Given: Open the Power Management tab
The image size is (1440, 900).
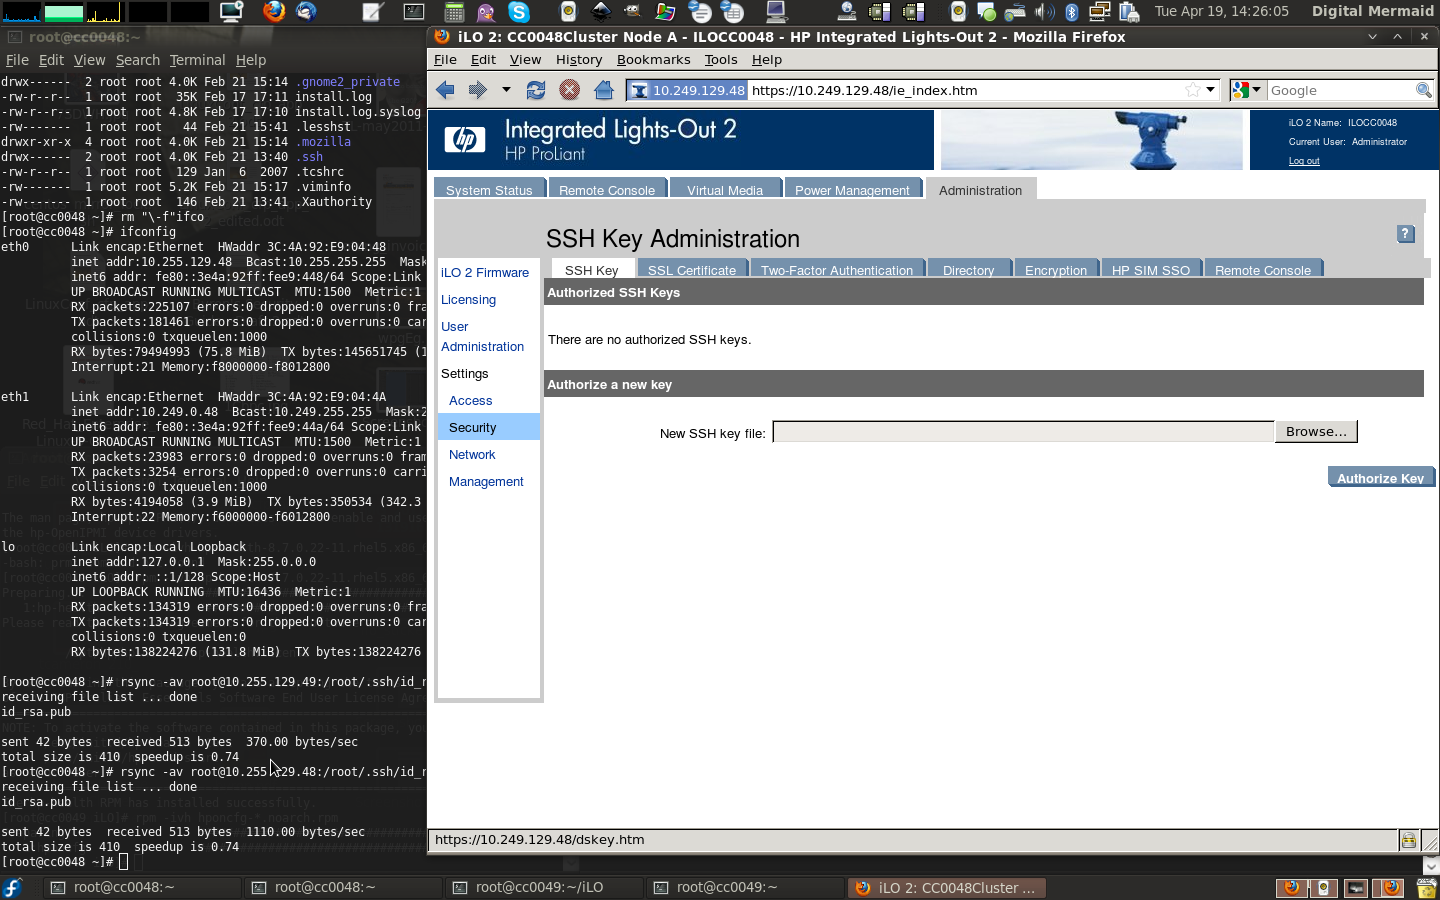Looking at the screenshot, I should 852,190.
